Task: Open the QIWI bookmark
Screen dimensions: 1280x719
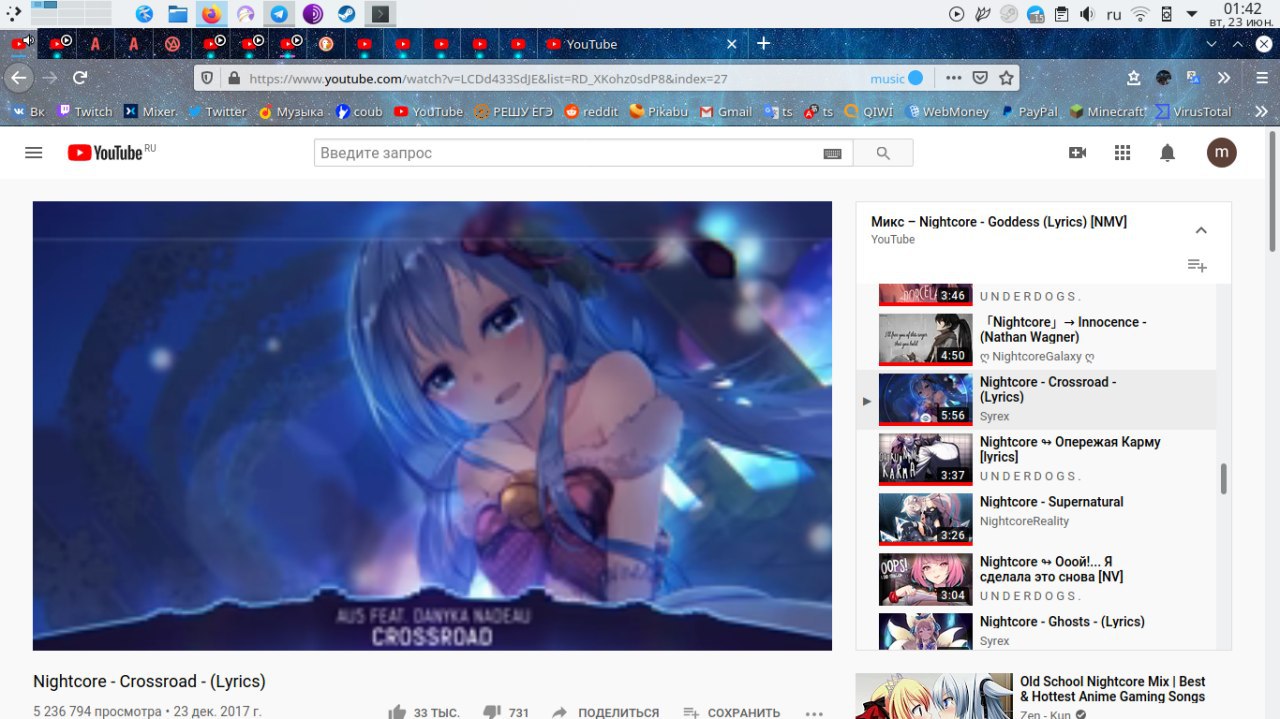Action: (x=868, y=111)
